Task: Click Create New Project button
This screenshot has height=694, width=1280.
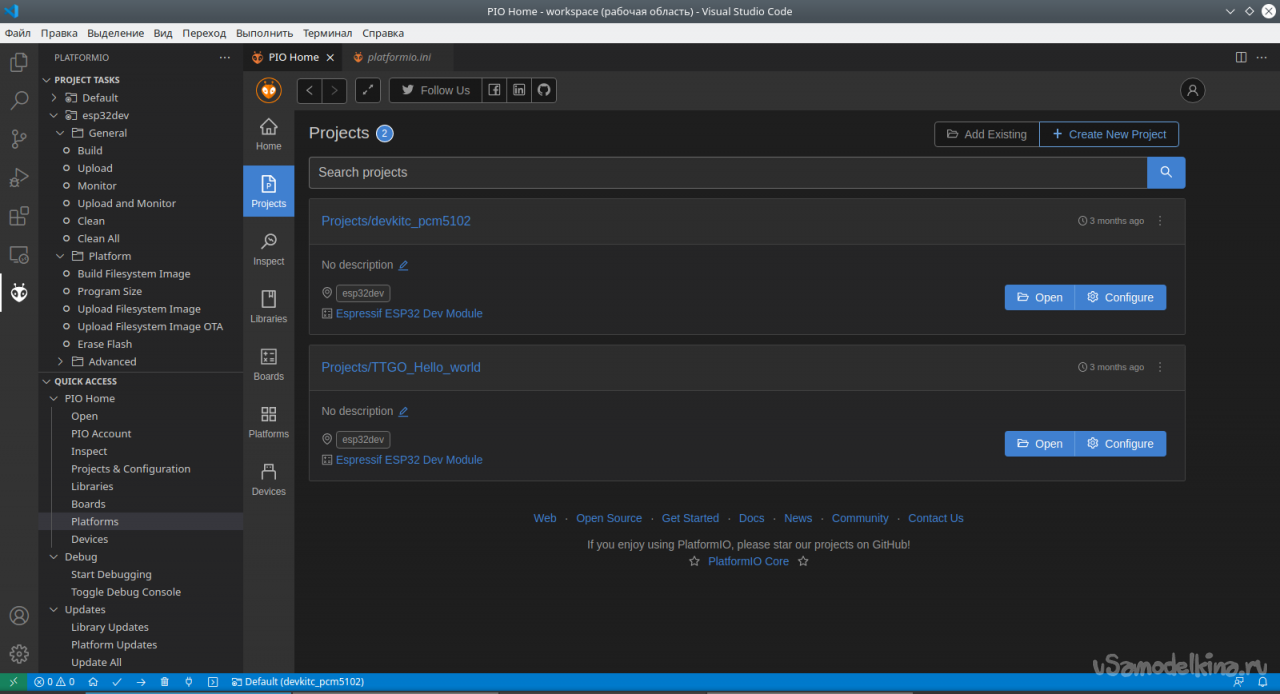Action: pyautogui.click(x=1109, y=134)
